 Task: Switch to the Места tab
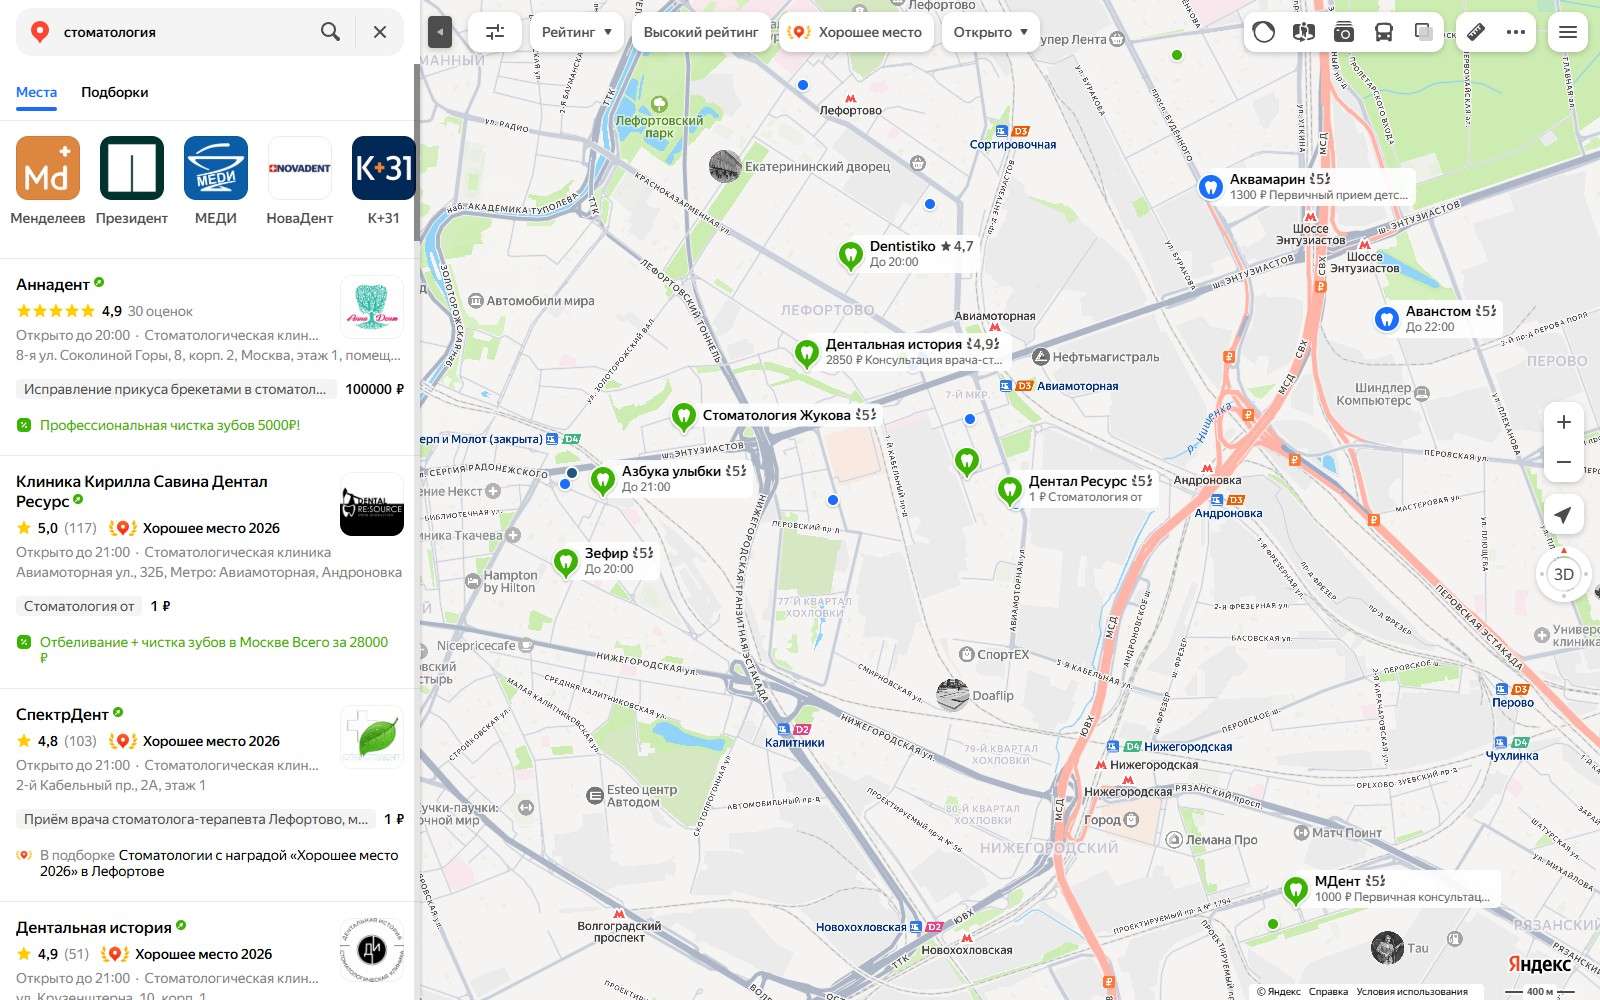[36, 92]
